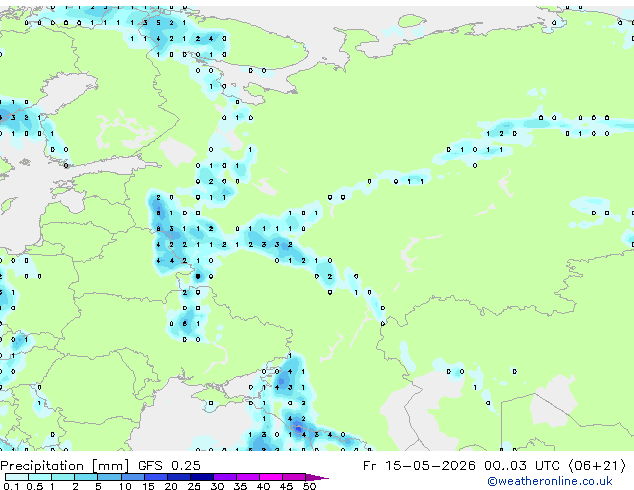Click the 20–25 mm legend color box
Viewport: 634px width, 490px height.
179,477
